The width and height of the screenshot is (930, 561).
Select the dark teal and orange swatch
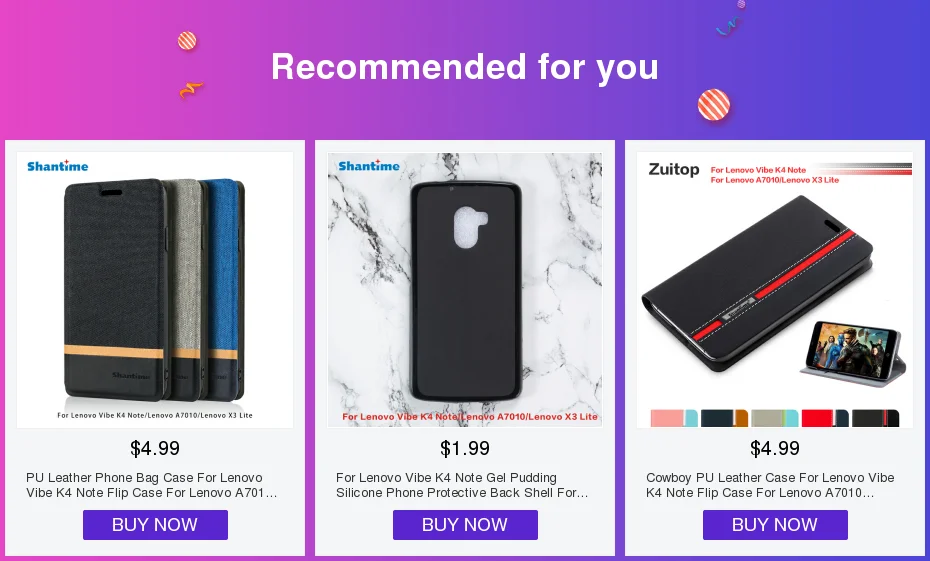coord(724,418)
